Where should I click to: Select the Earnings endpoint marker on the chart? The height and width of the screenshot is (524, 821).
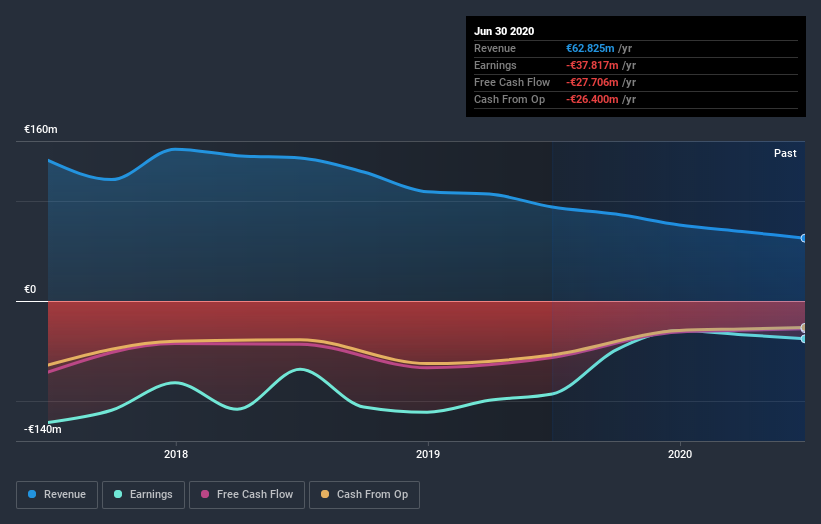[x=803, y=339]
